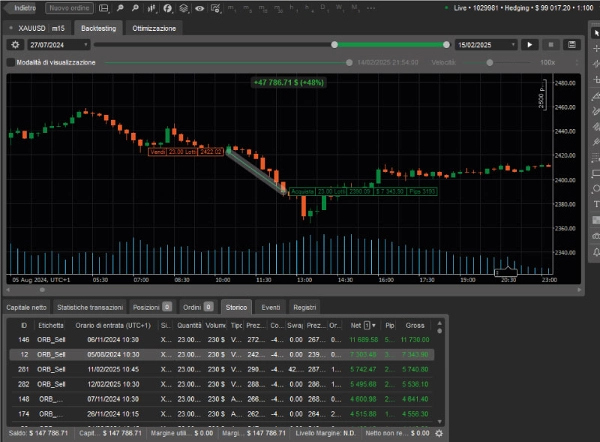The width and height of the screenshot is (600, 442).
Task: Enable Modalità di visualizzazione checkbox
Action: [x=10, y=62]
